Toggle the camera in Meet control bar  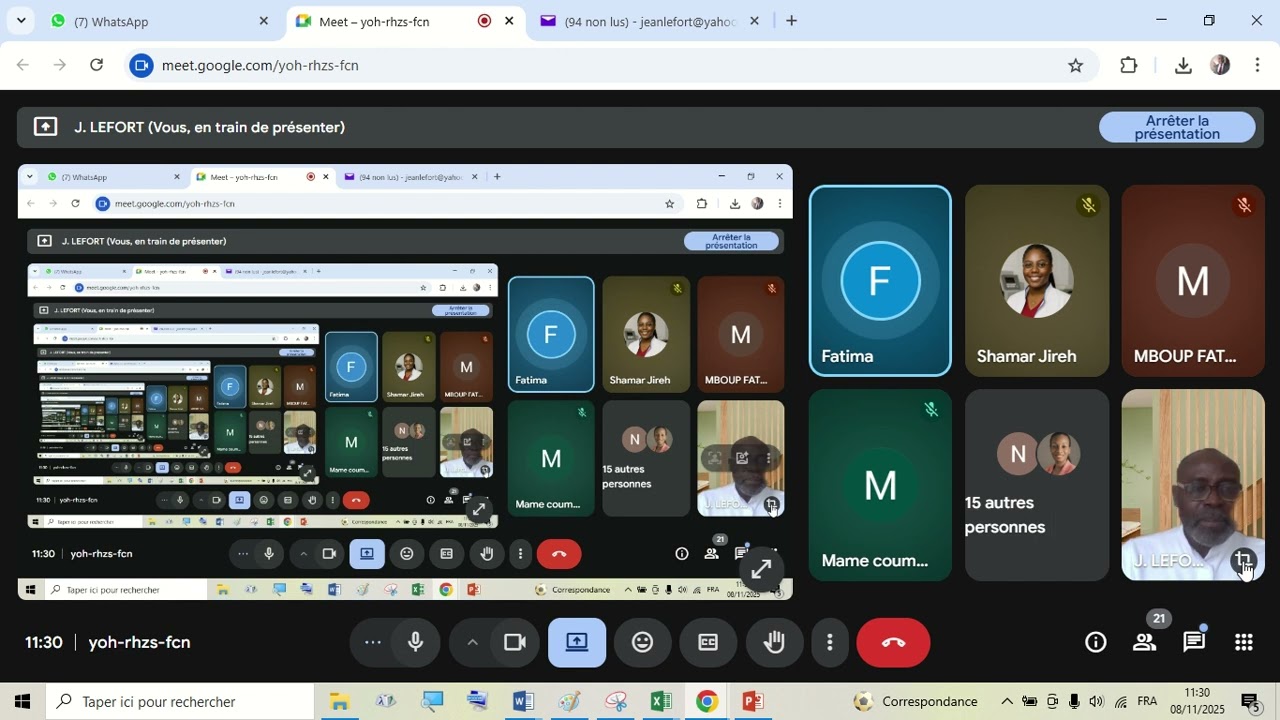515,642
